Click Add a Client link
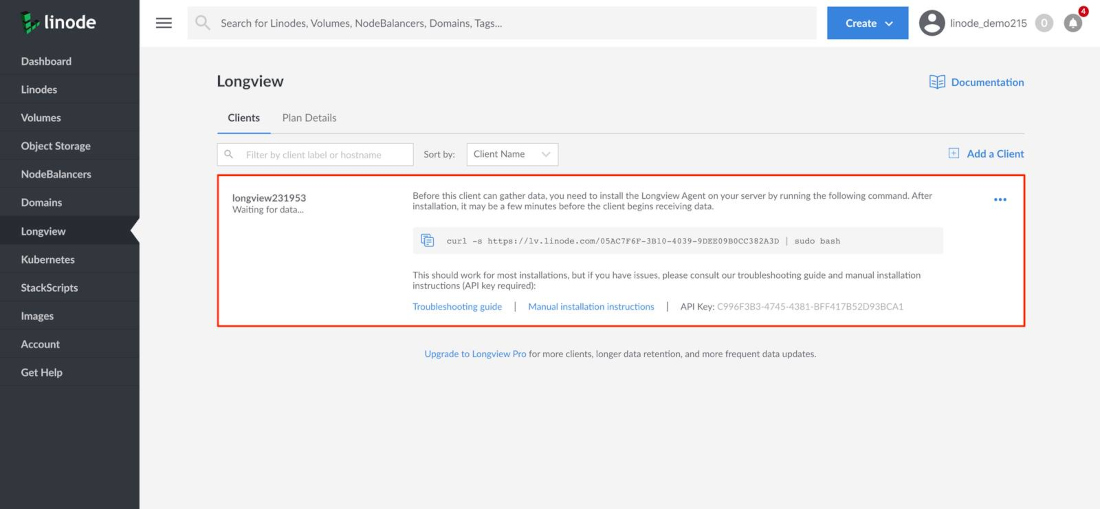Image resolution: width=1100 pixels, height=509 pixels. 995,154
